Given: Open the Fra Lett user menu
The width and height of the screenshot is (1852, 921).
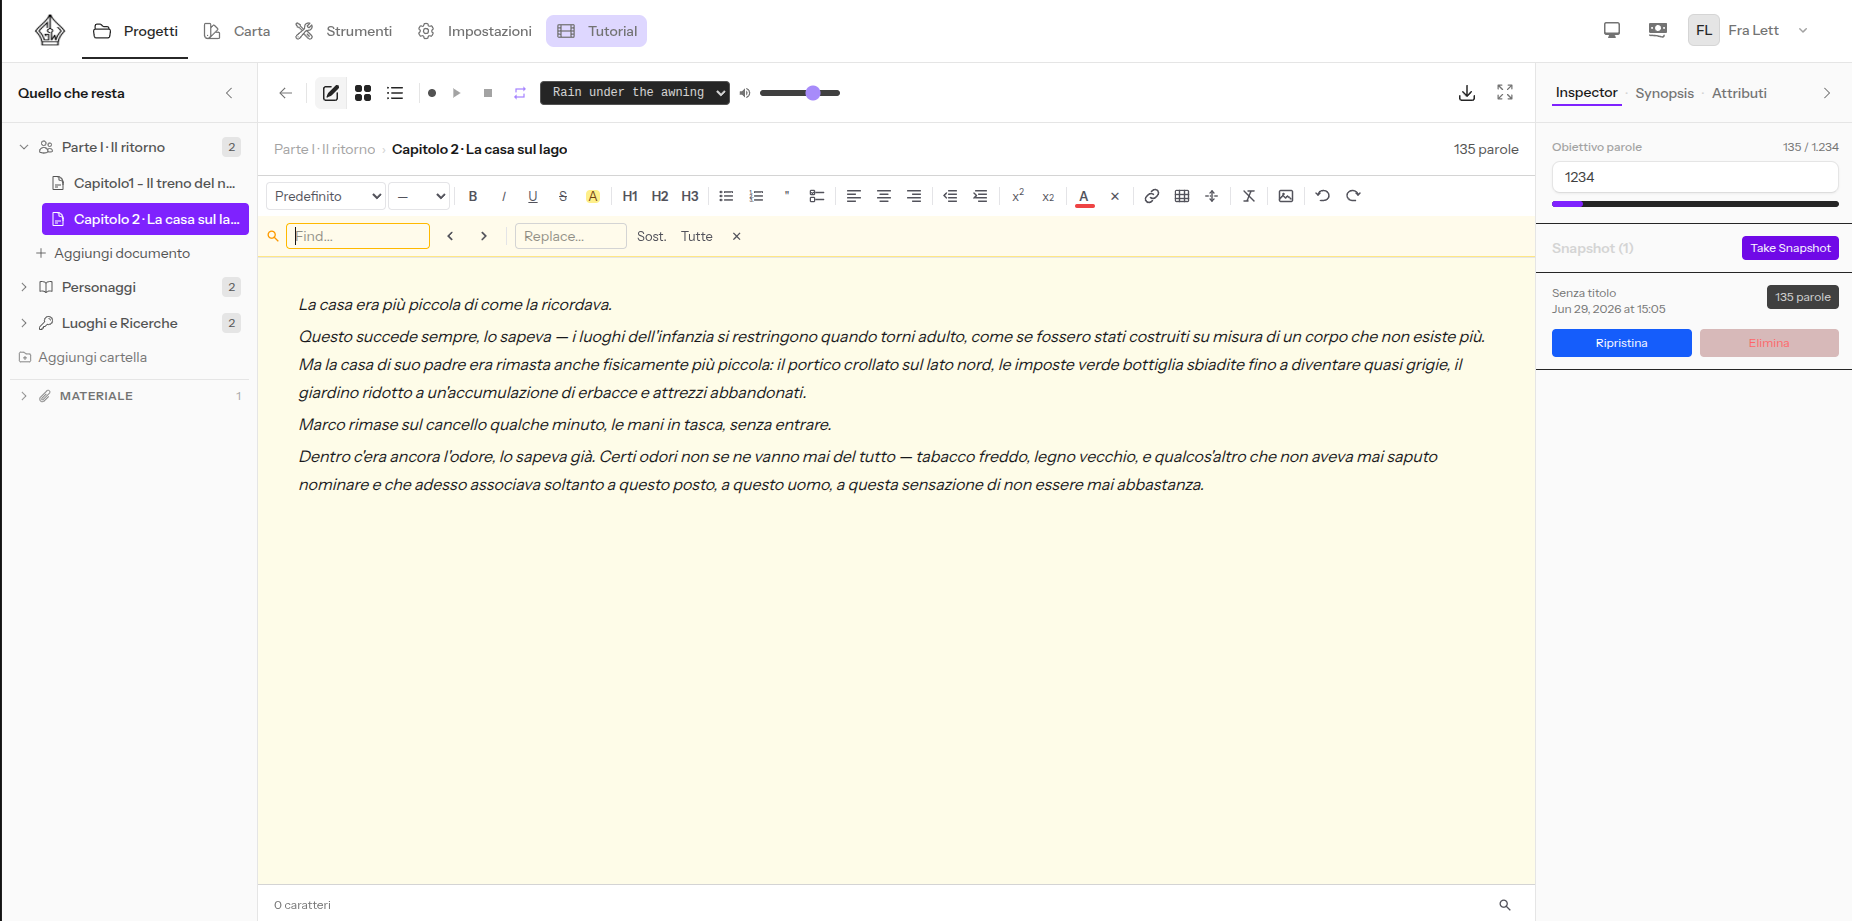Looking at the screenshot, I should tap(1750, 30).
